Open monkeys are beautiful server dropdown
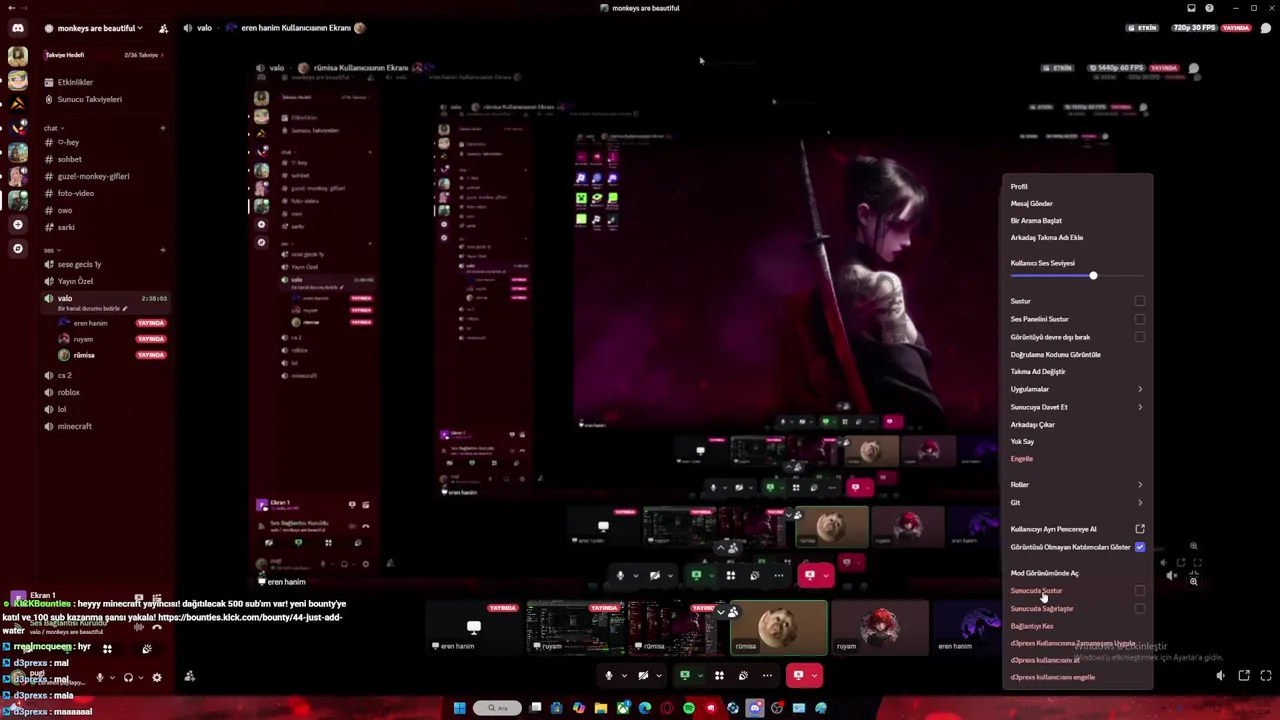Image resolution: width=1280 pixels, height=720 pixels. click(100, 28)
